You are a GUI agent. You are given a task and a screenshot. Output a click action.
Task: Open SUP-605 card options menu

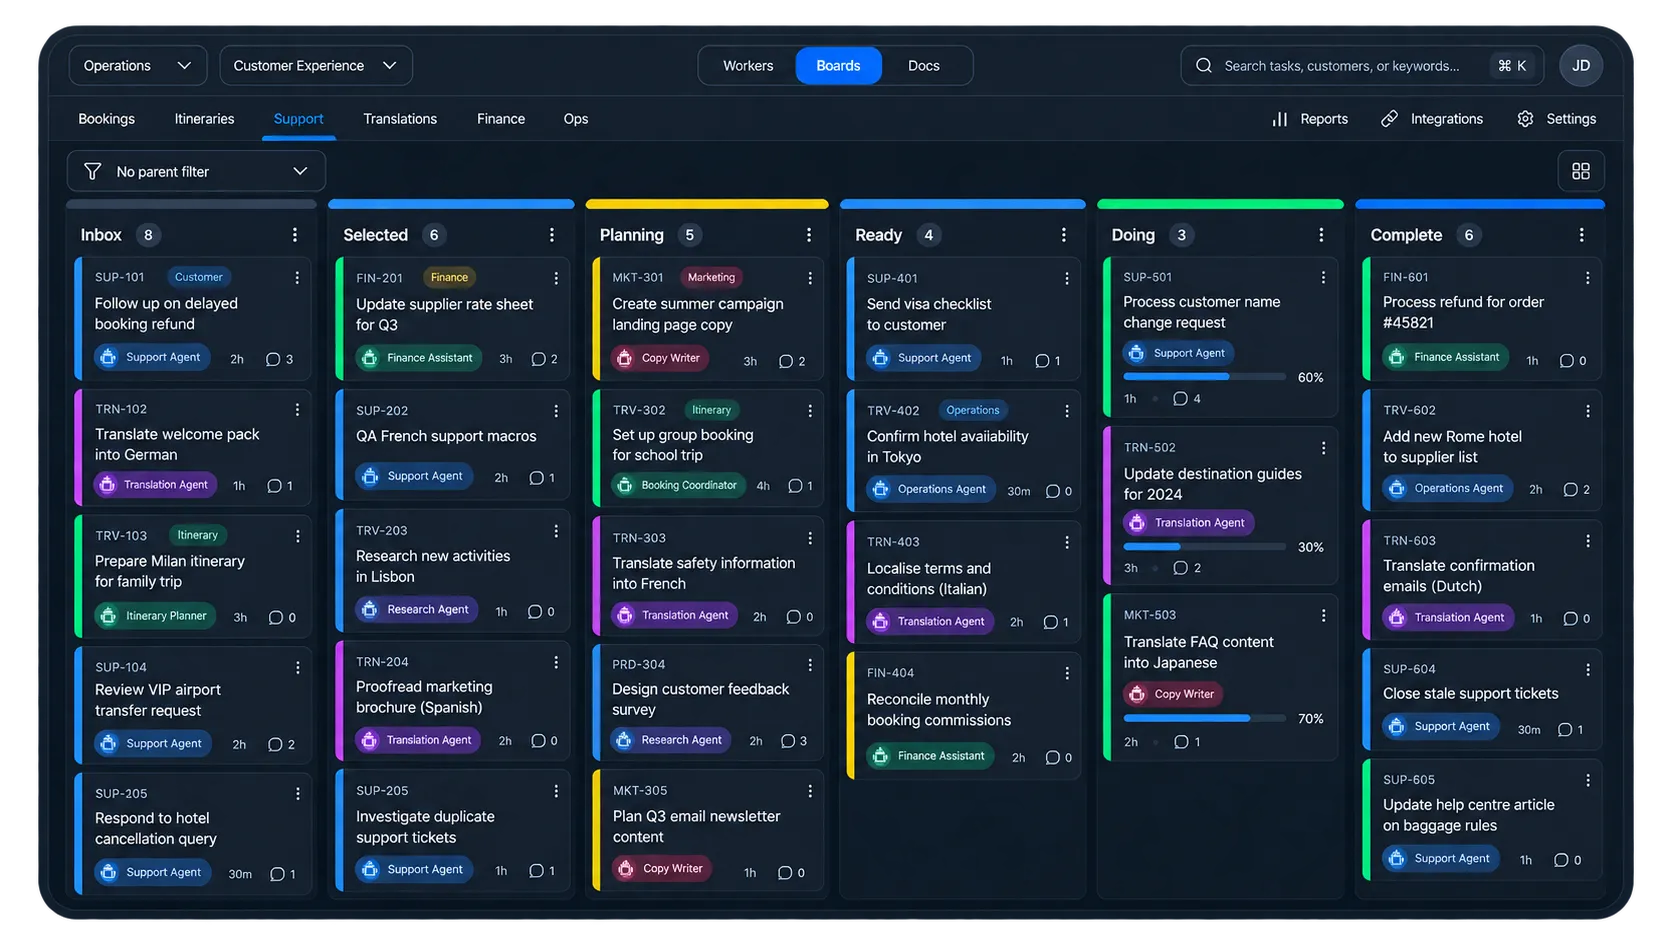pos(1587,780)
